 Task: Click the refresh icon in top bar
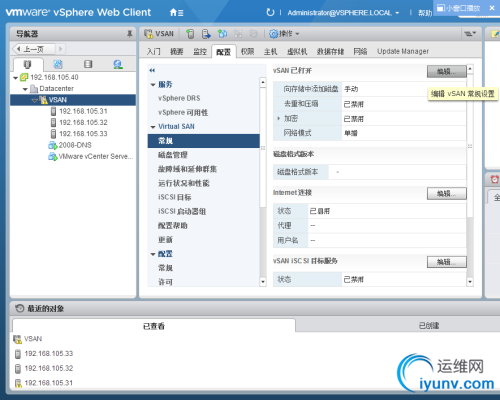point(270,12)
